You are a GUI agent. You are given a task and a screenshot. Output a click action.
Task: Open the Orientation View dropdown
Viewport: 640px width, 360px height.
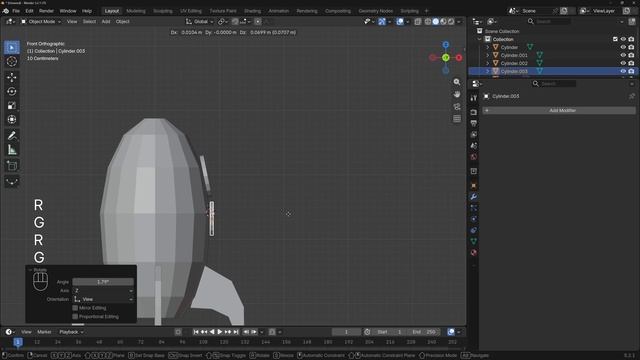pos(103,299)
